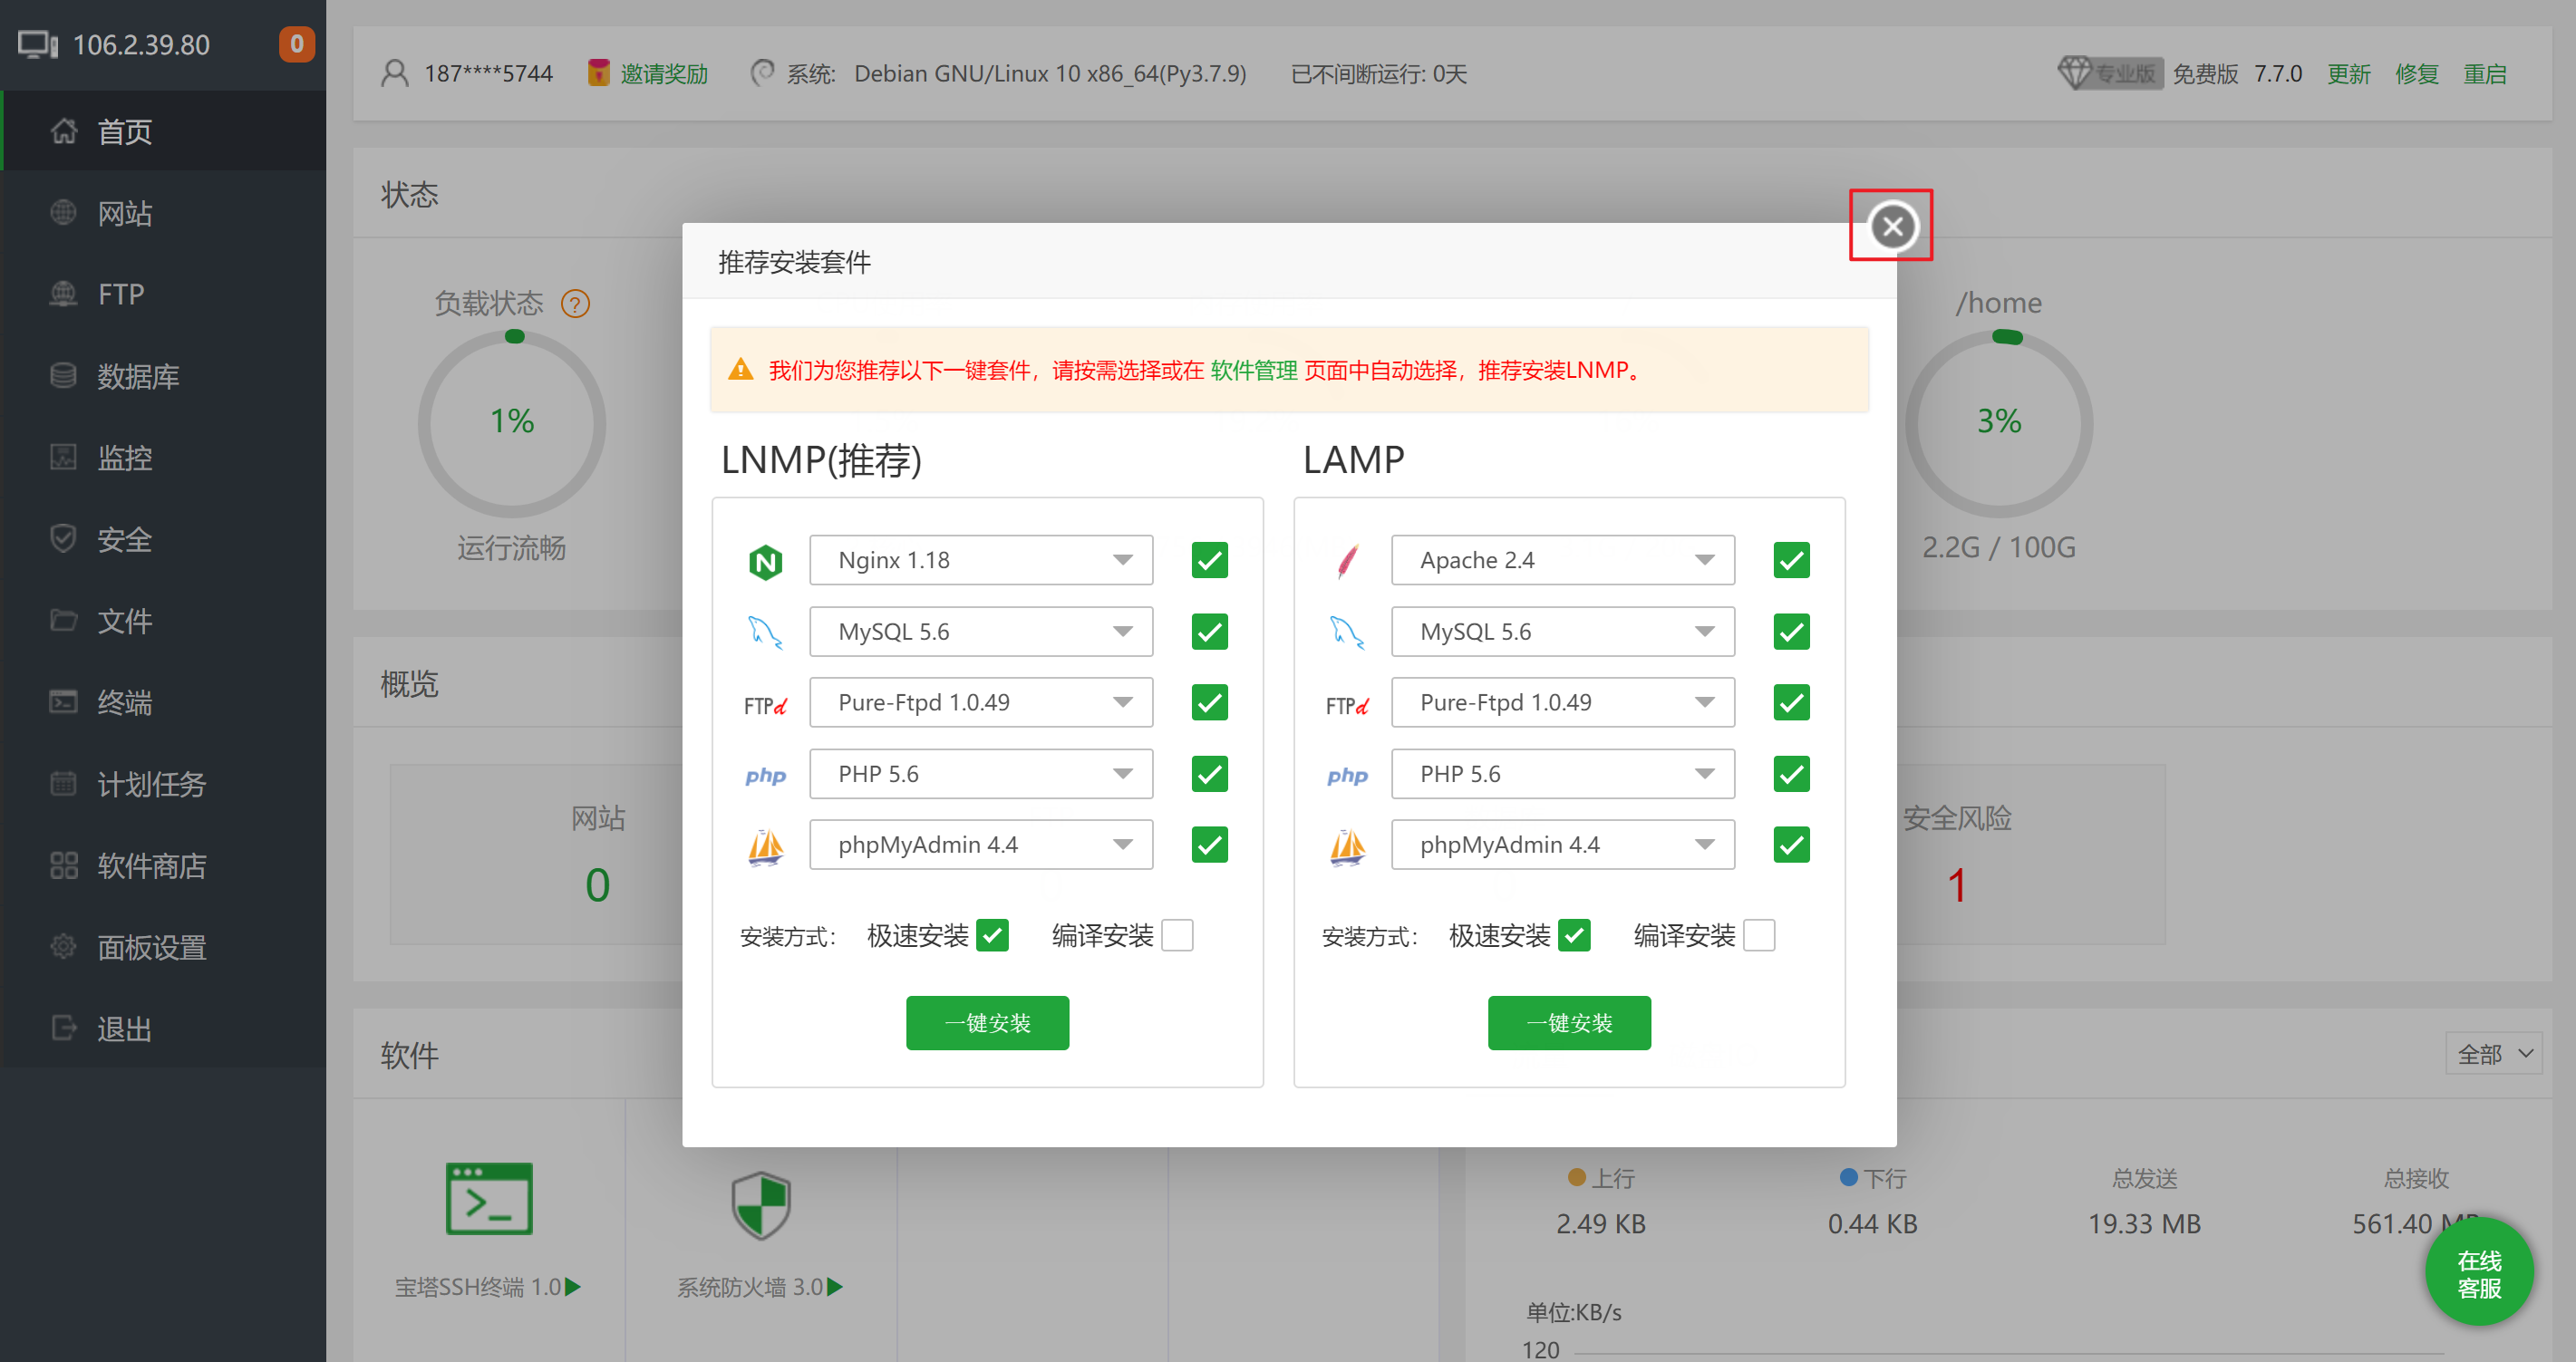The height and width of the screenshot is (1362, 2576).
Task: Click 一键安装 button under LNMP
Action: tap(987, 1023)
